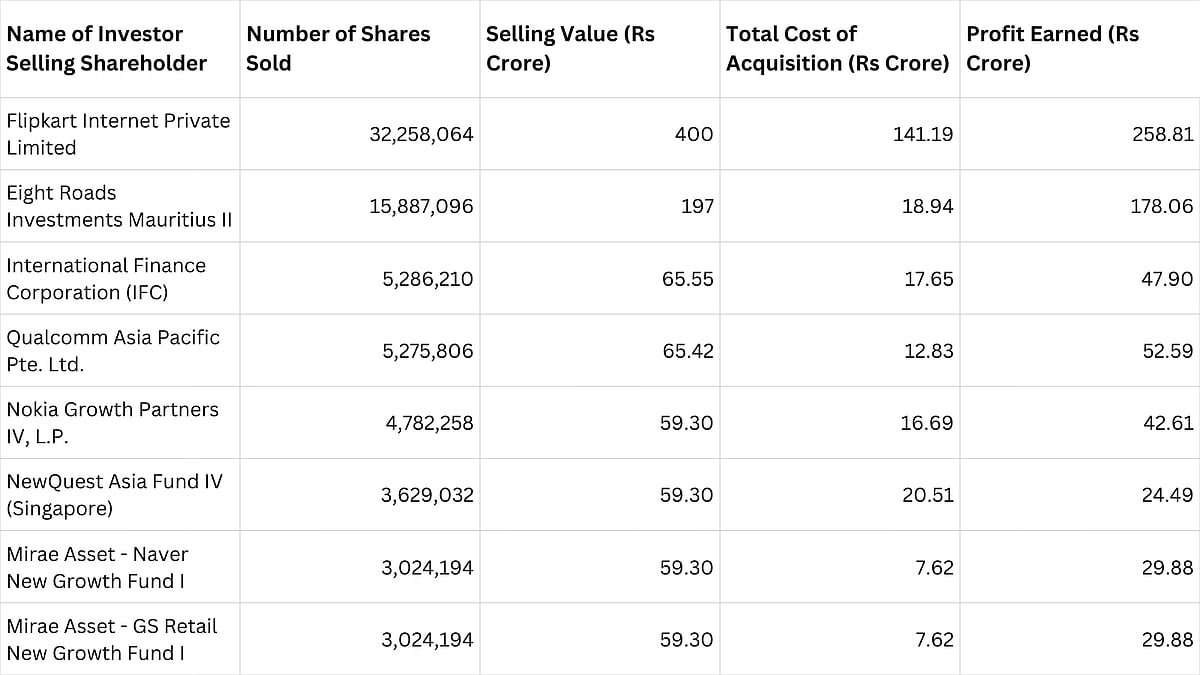Click the 'Name of Investor Selling Shareholder' header
This screenshot has width=1200, height=675.
tap(107, 49)
